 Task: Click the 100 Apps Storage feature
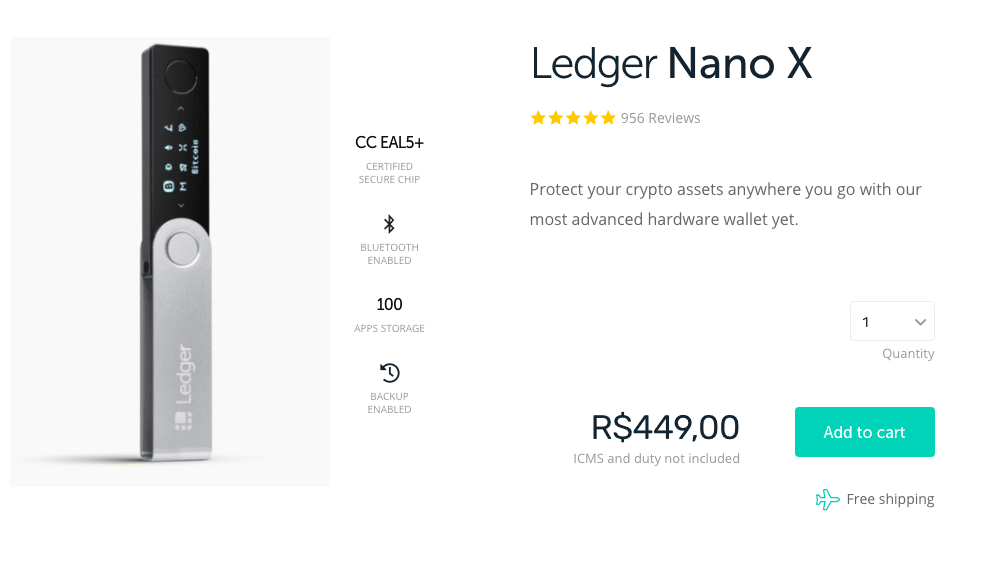pyautogui.click(x=389, y=305)
